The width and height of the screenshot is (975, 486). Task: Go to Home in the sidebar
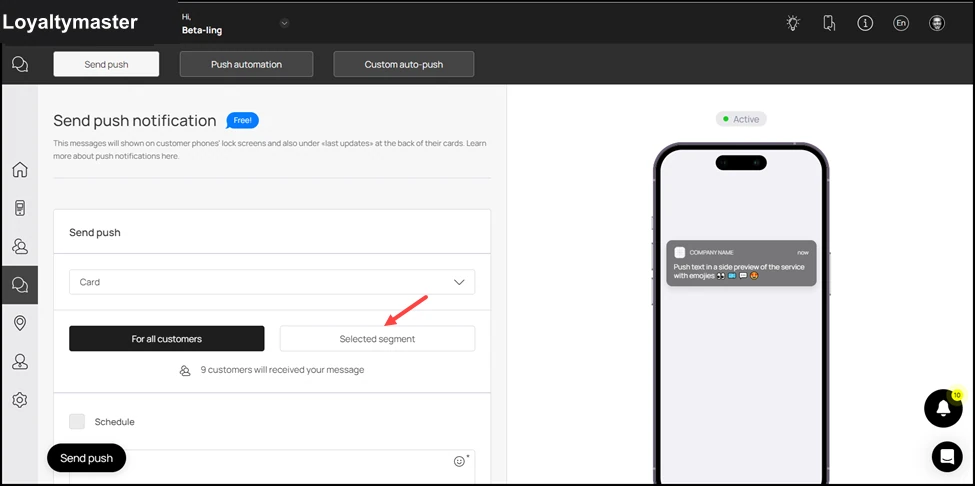tap(20, 170)
